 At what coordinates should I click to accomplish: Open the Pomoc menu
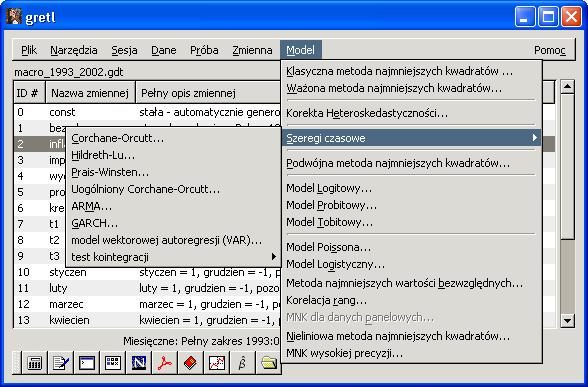(x=550, y=50)
